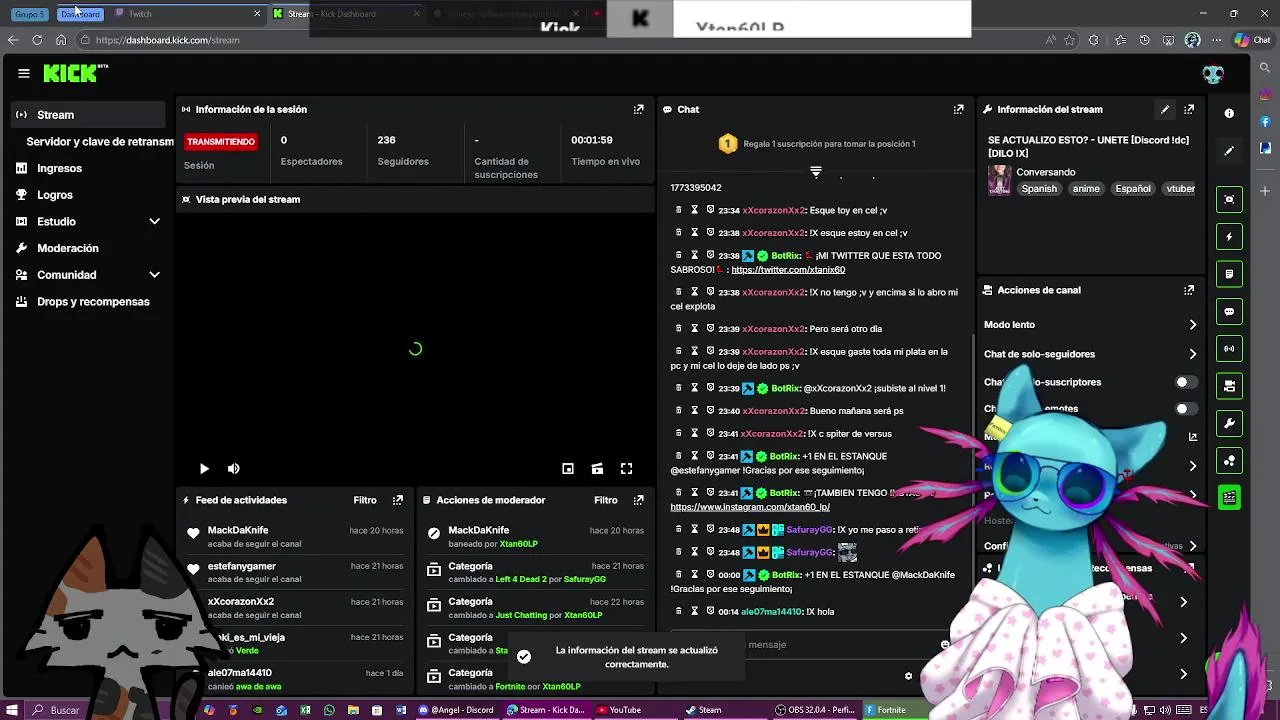Select Stream in the sidebar
Image resolution: width=1280 pixels, height=720 pixels.
pyautogui.click(x=89, y=115)
